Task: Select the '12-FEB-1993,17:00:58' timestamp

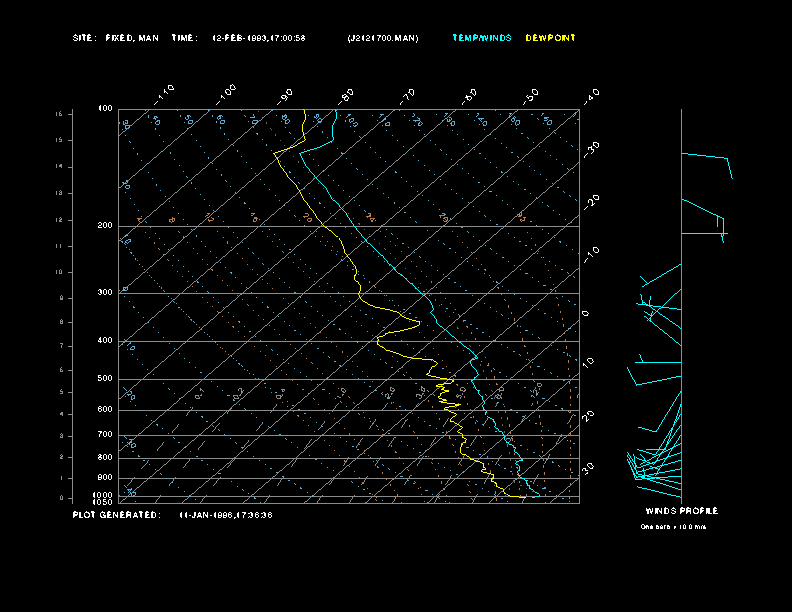Action: tap(259, 38)
